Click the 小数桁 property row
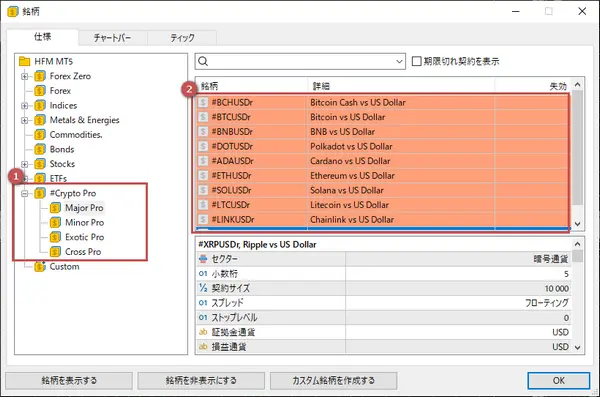 [384, 274]
